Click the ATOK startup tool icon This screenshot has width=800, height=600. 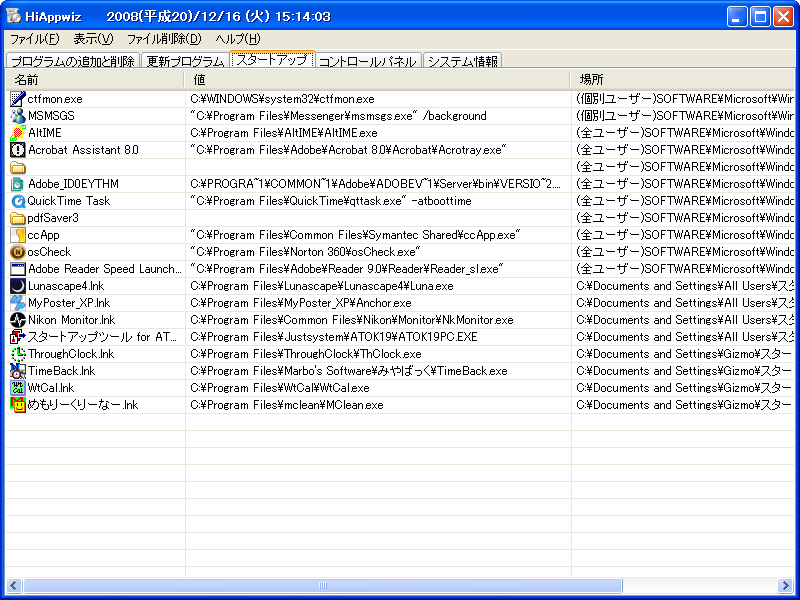pyautogui.click(x=18, y=337)
